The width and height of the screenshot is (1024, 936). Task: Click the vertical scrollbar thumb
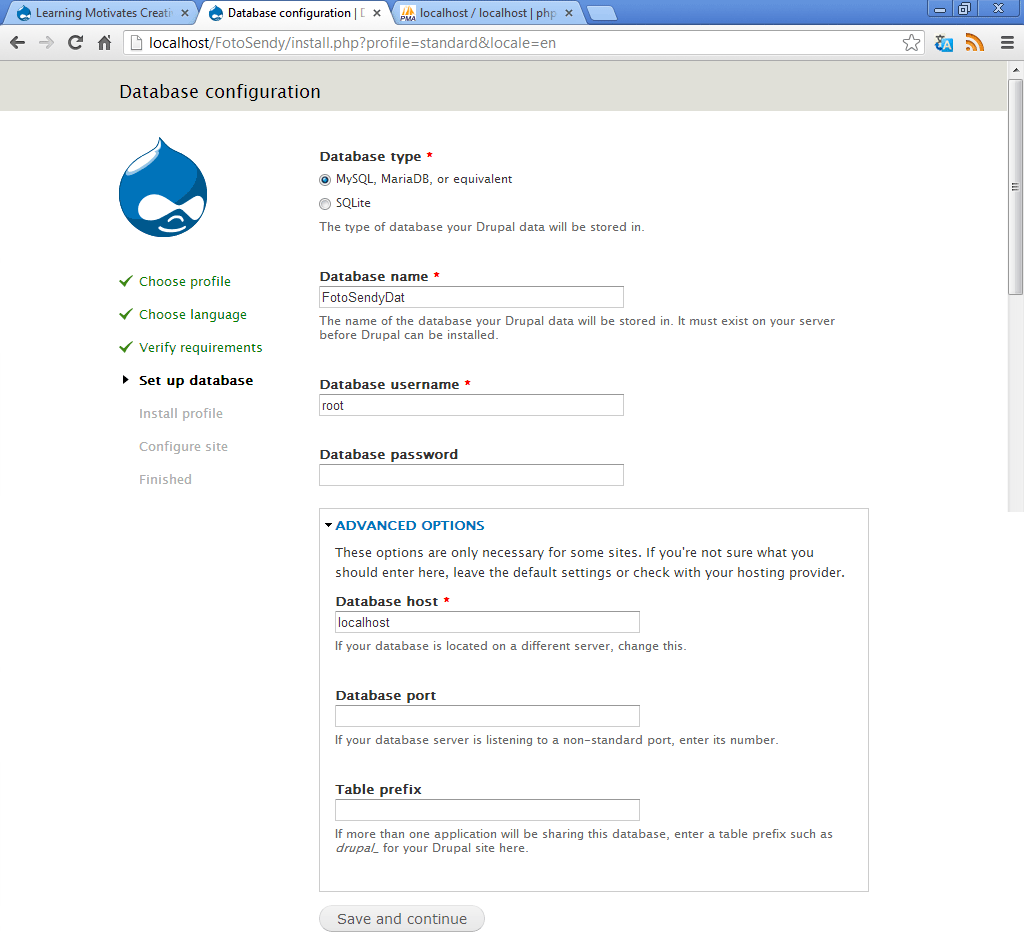pos(1015,187)
